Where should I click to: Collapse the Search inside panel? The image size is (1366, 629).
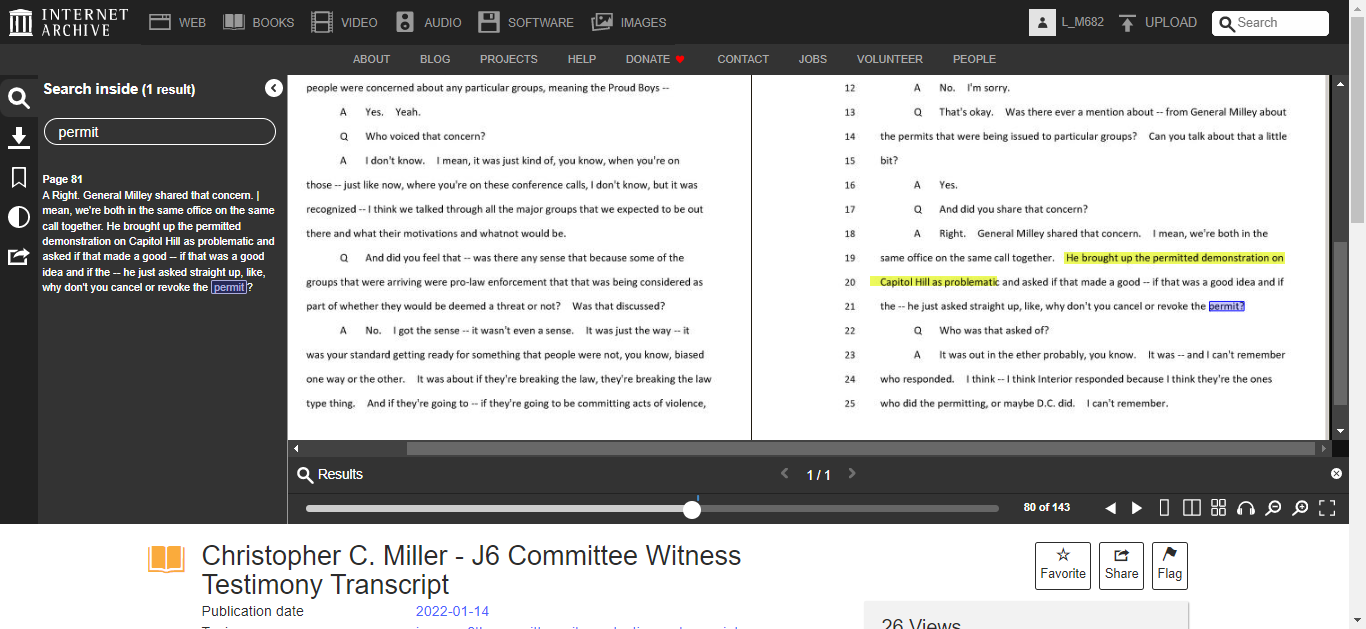point(274,88)
